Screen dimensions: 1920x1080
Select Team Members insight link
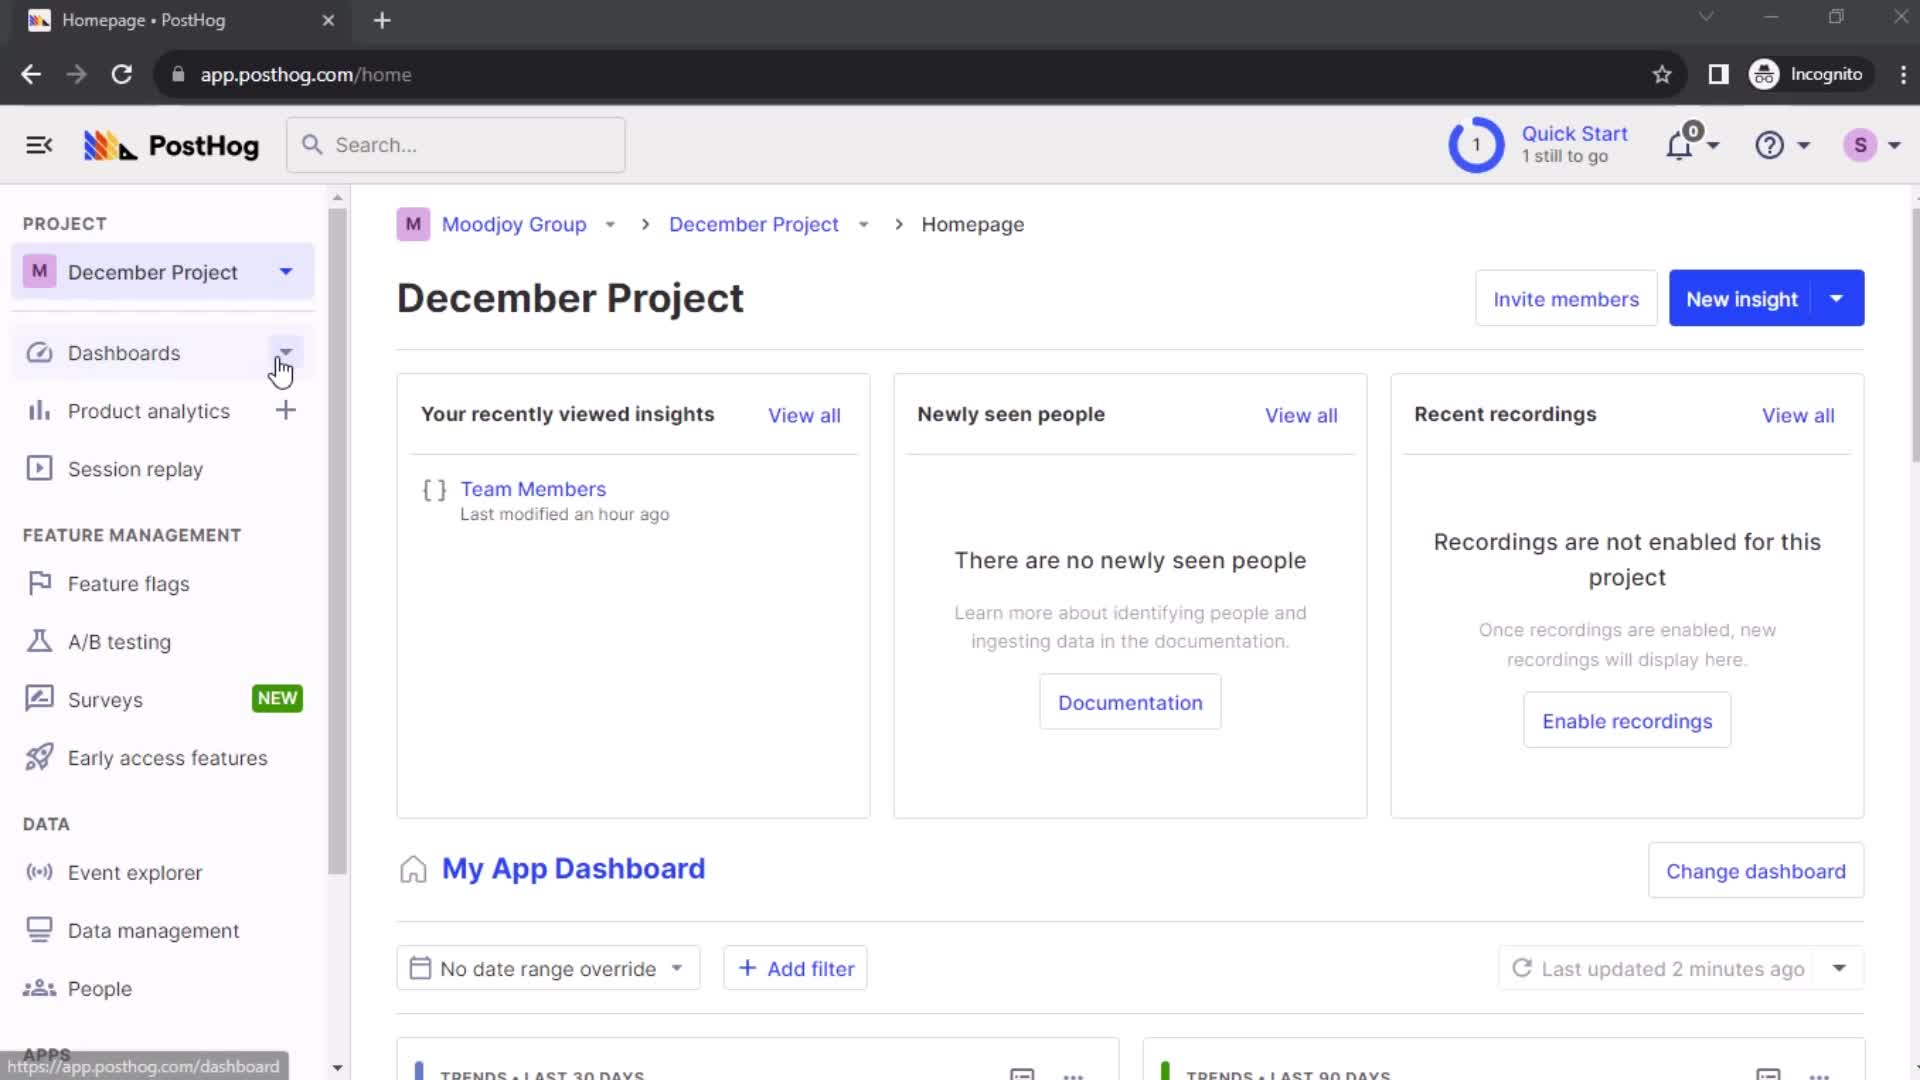pos(533,489)
